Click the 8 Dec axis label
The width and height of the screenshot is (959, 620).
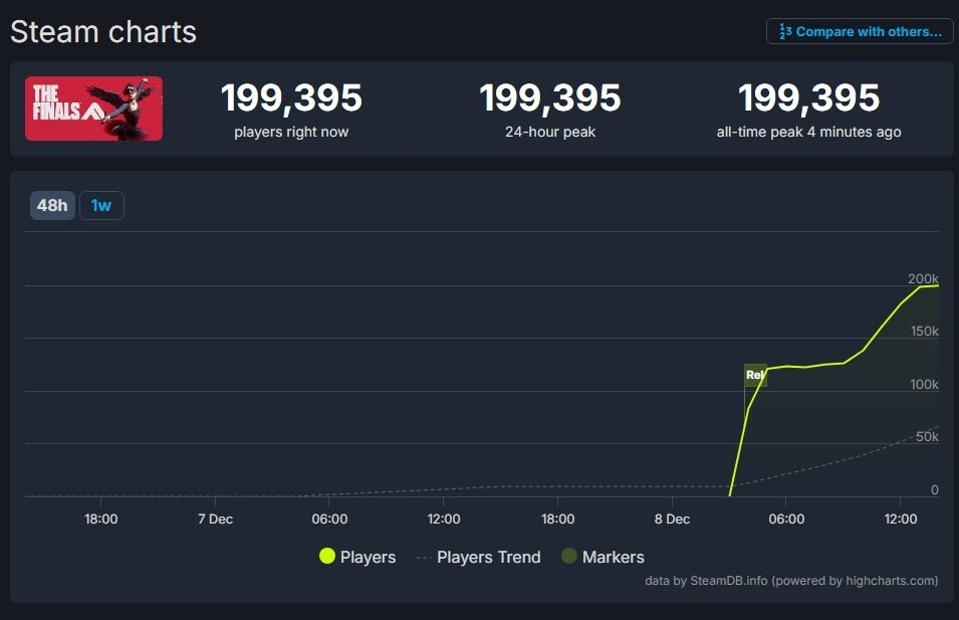pyautogui.click(x=672, y=519)
